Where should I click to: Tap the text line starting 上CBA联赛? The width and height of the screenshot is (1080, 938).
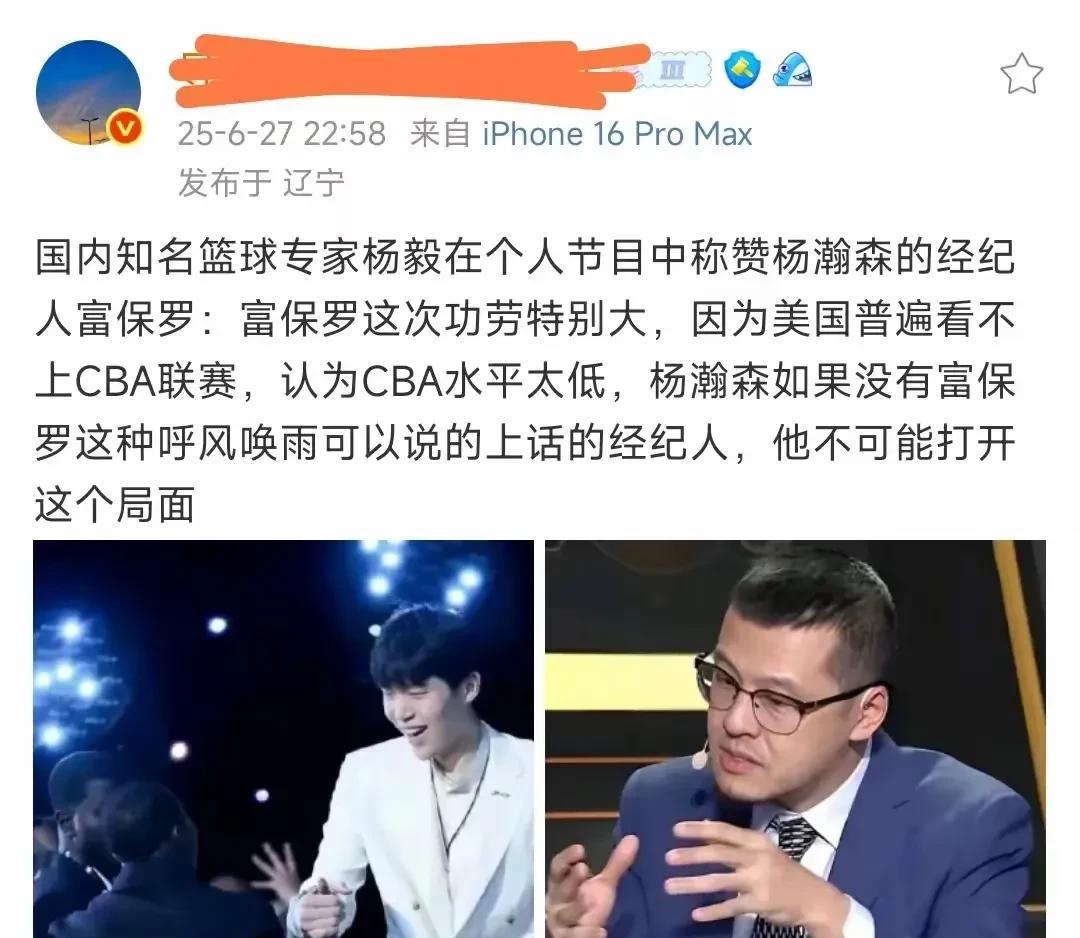(525, 380)
